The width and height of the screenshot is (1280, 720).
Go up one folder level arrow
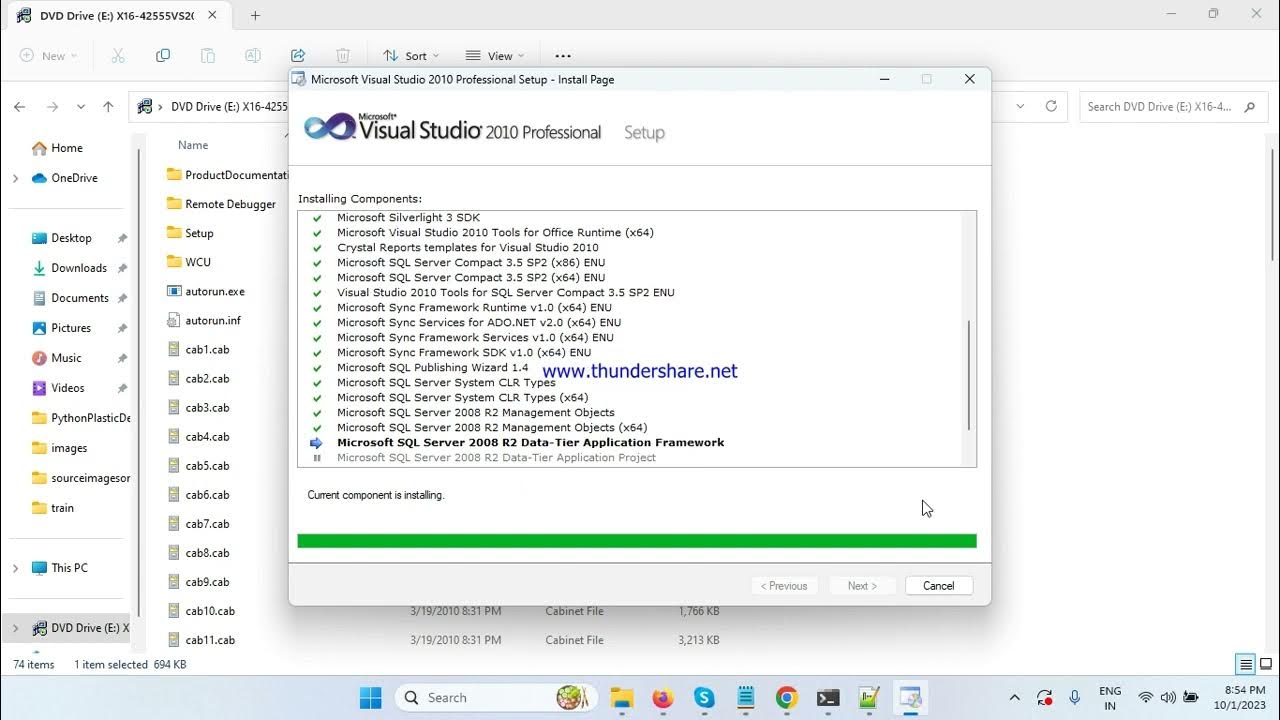(108, 106)
